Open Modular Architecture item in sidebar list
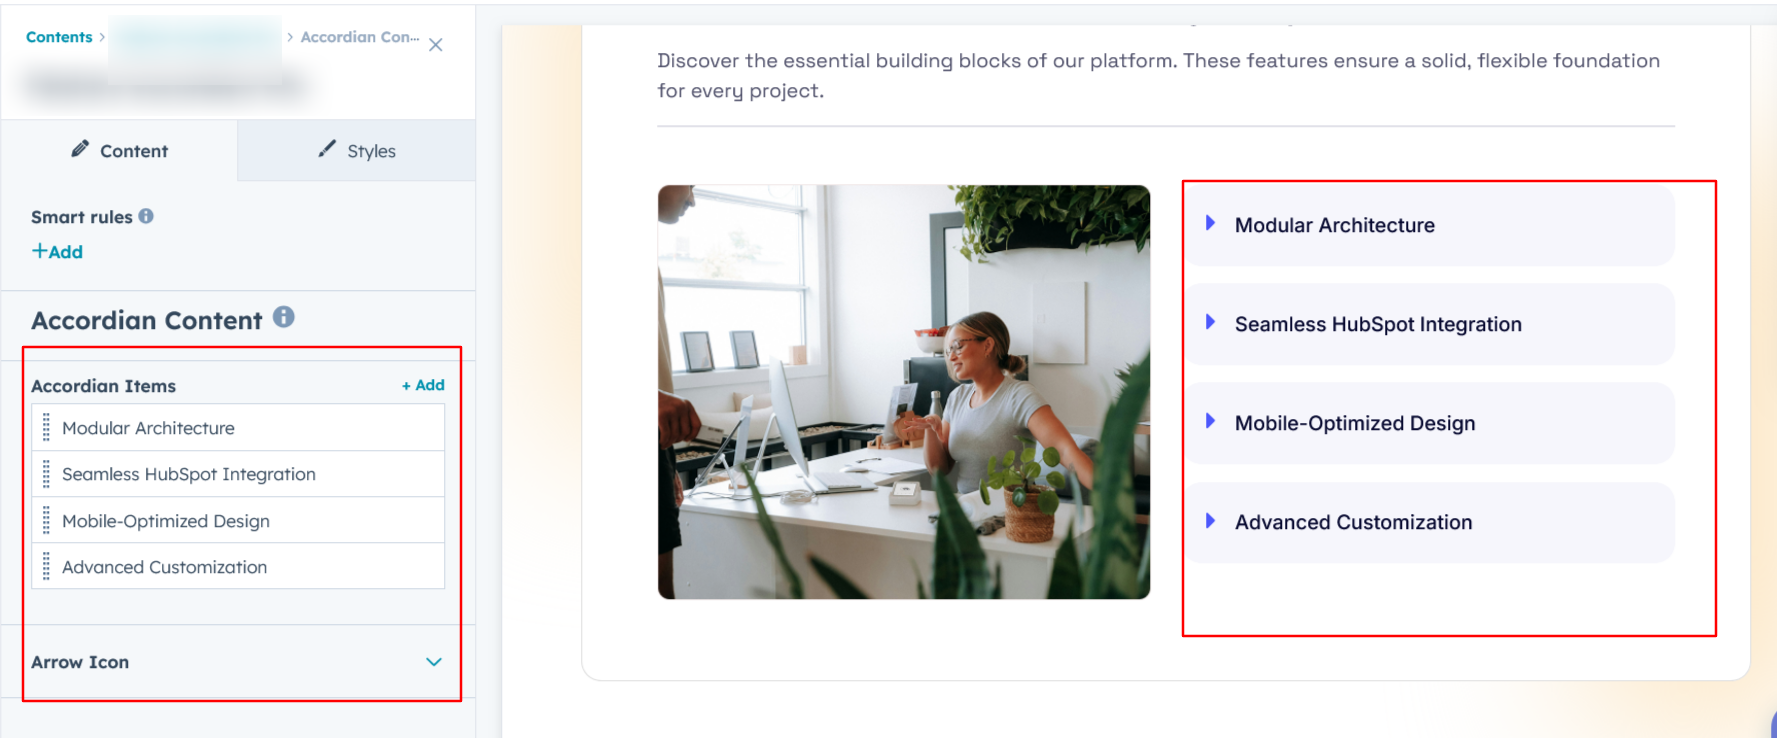Screen dimensions: 1777x738 coord(148,428)
